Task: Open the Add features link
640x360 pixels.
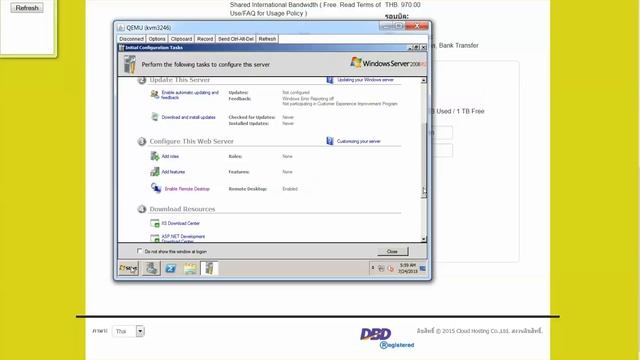Action: pos(173,172)
